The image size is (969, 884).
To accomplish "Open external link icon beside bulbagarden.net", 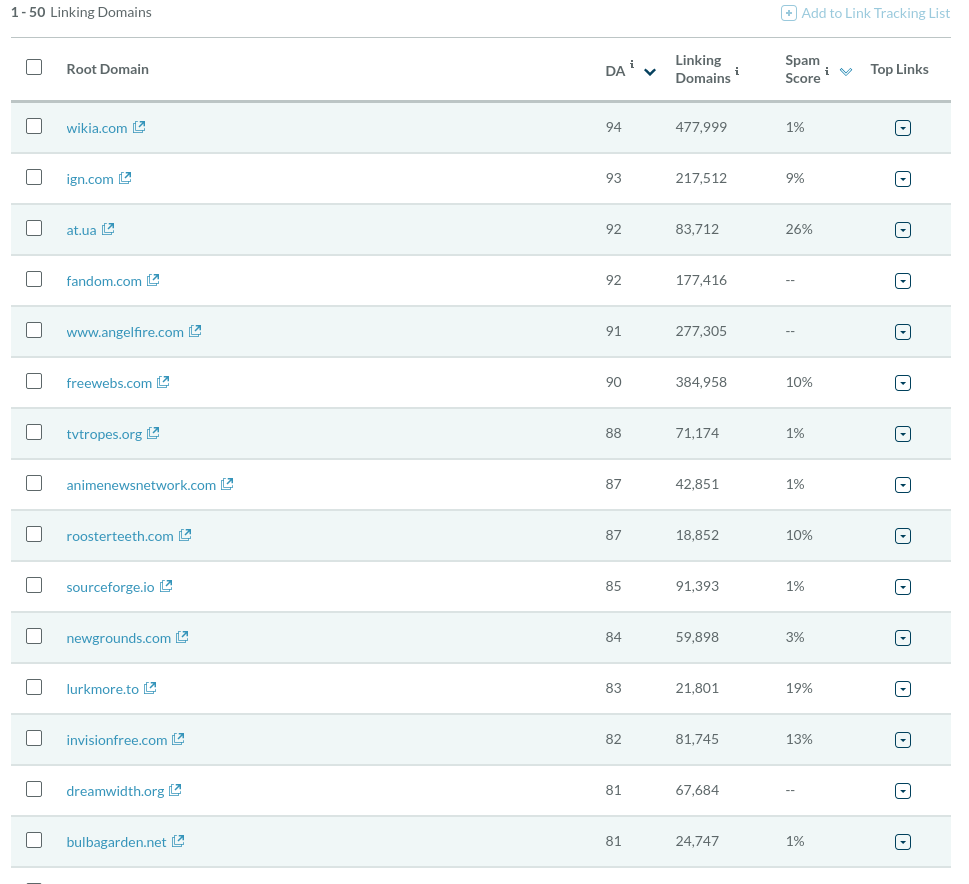I will click(178, 841).
